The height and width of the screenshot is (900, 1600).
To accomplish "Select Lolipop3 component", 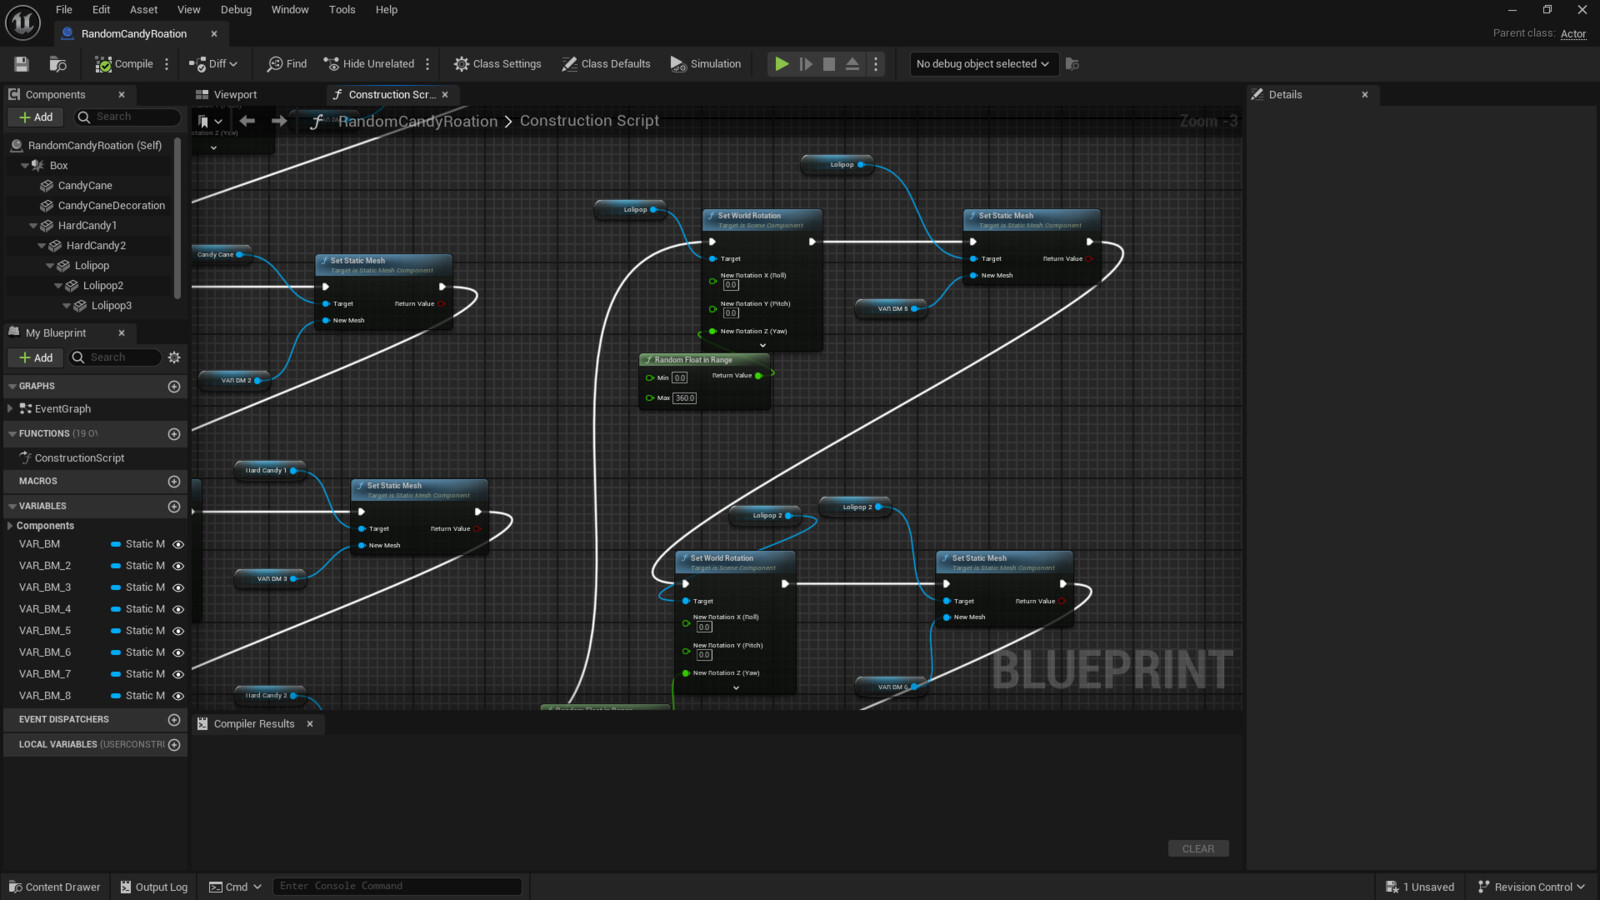I will click(x=111, y=306).
